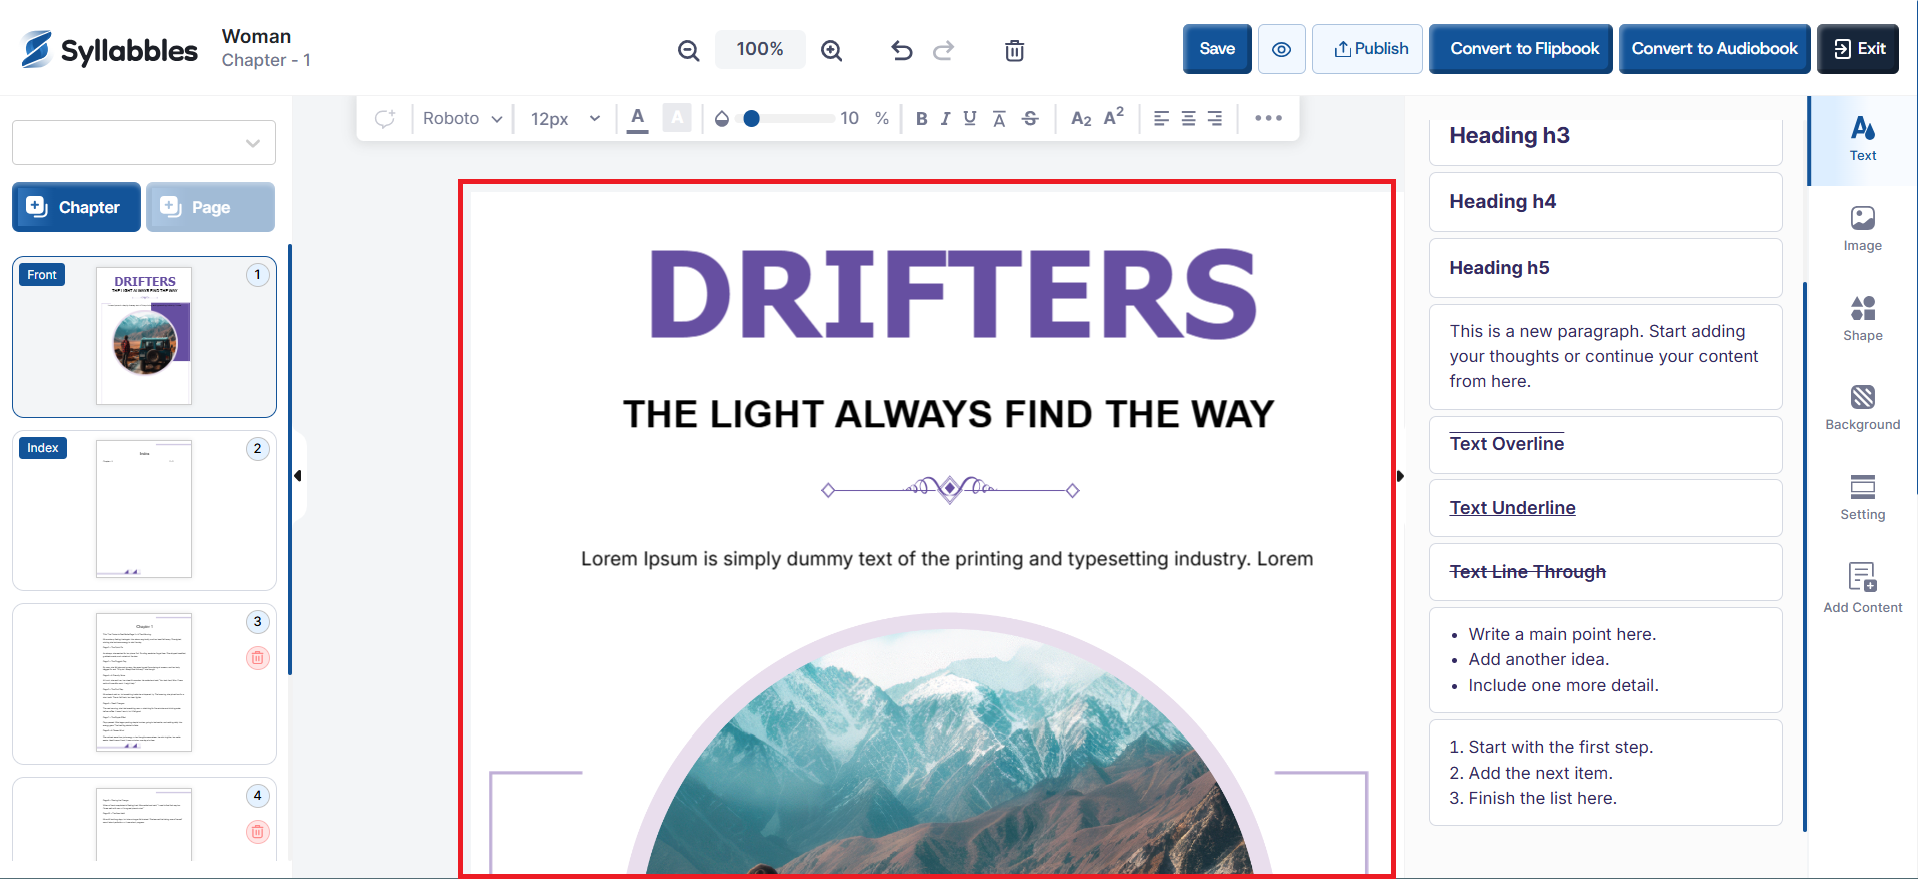
Task: Open the empty dropdown above Chapter button
Action: click(144, 143)
